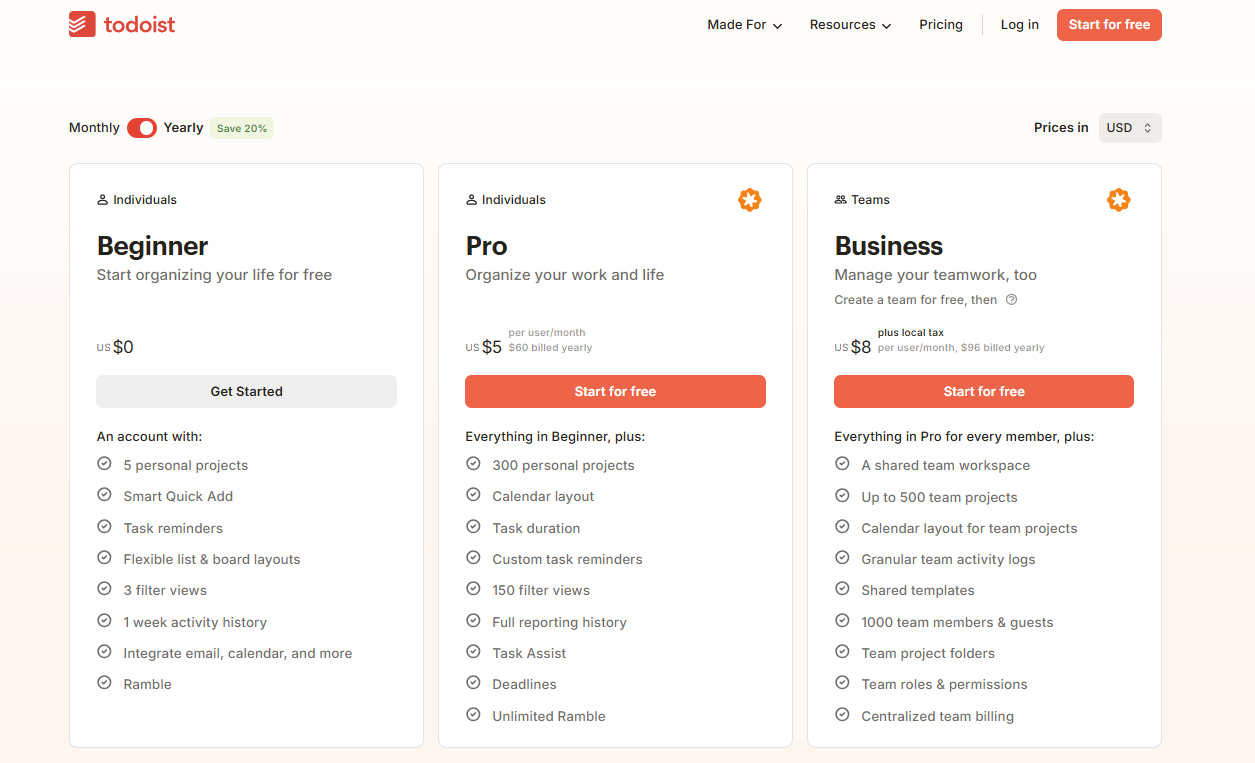Click "1000 team members & guests" text
The height and width of the screenshot is (763, 1255).
(957, 622)
